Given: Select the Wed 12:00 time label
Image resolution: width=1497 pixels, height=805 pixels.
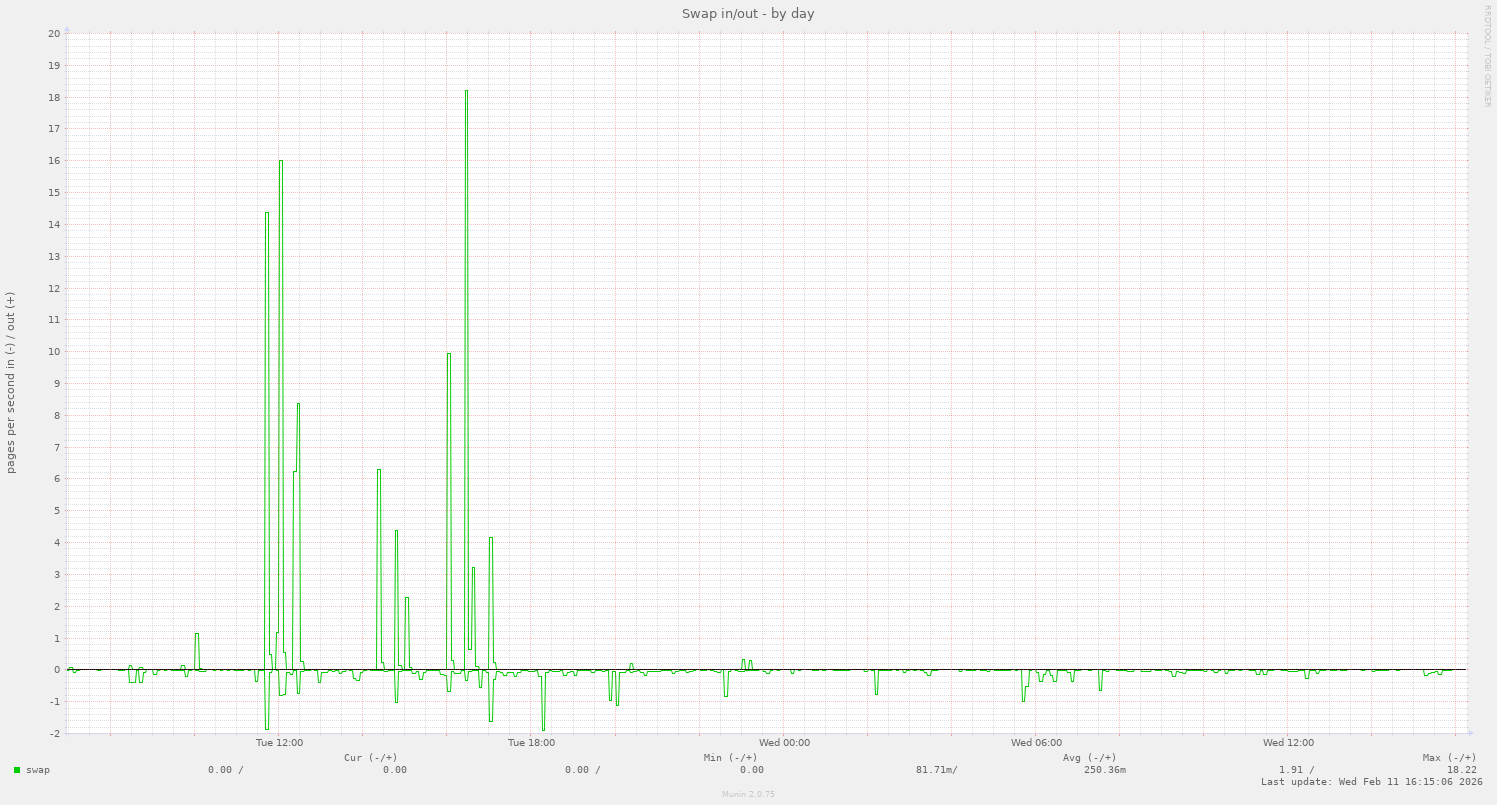Looking at the screenshot, I should [1288, 743].
